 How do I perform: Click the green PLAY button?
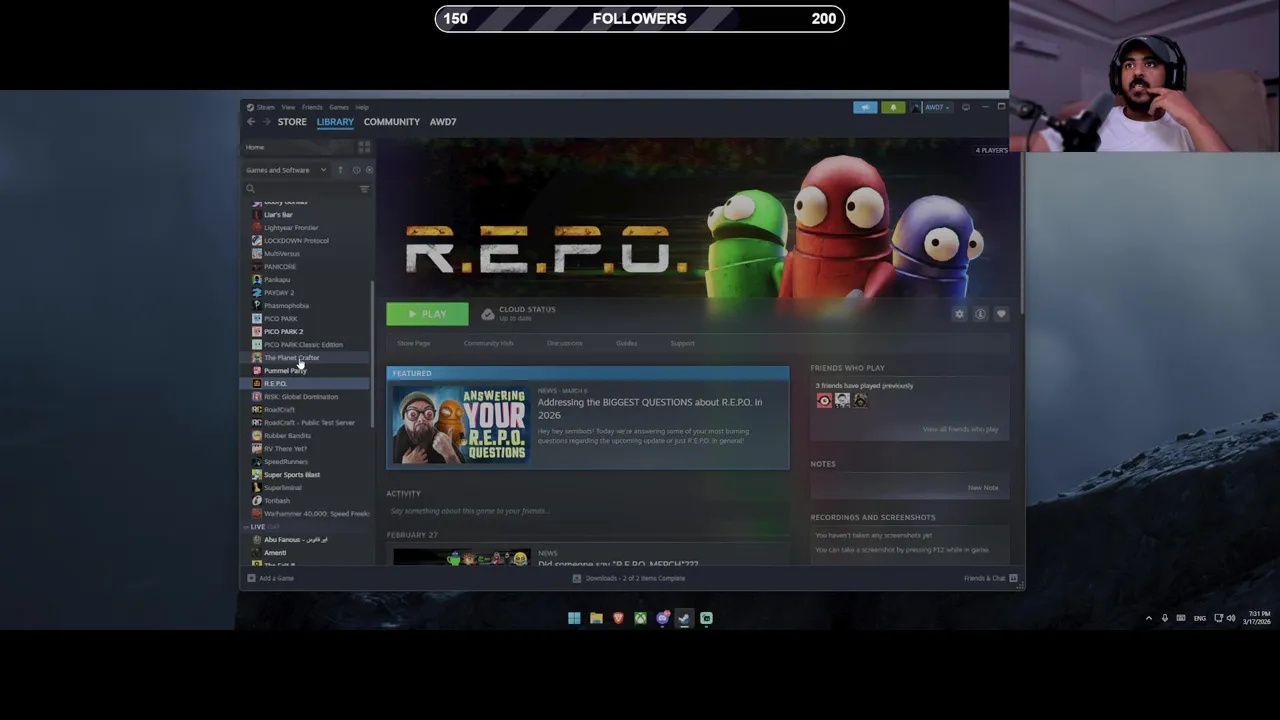point(427,314)
